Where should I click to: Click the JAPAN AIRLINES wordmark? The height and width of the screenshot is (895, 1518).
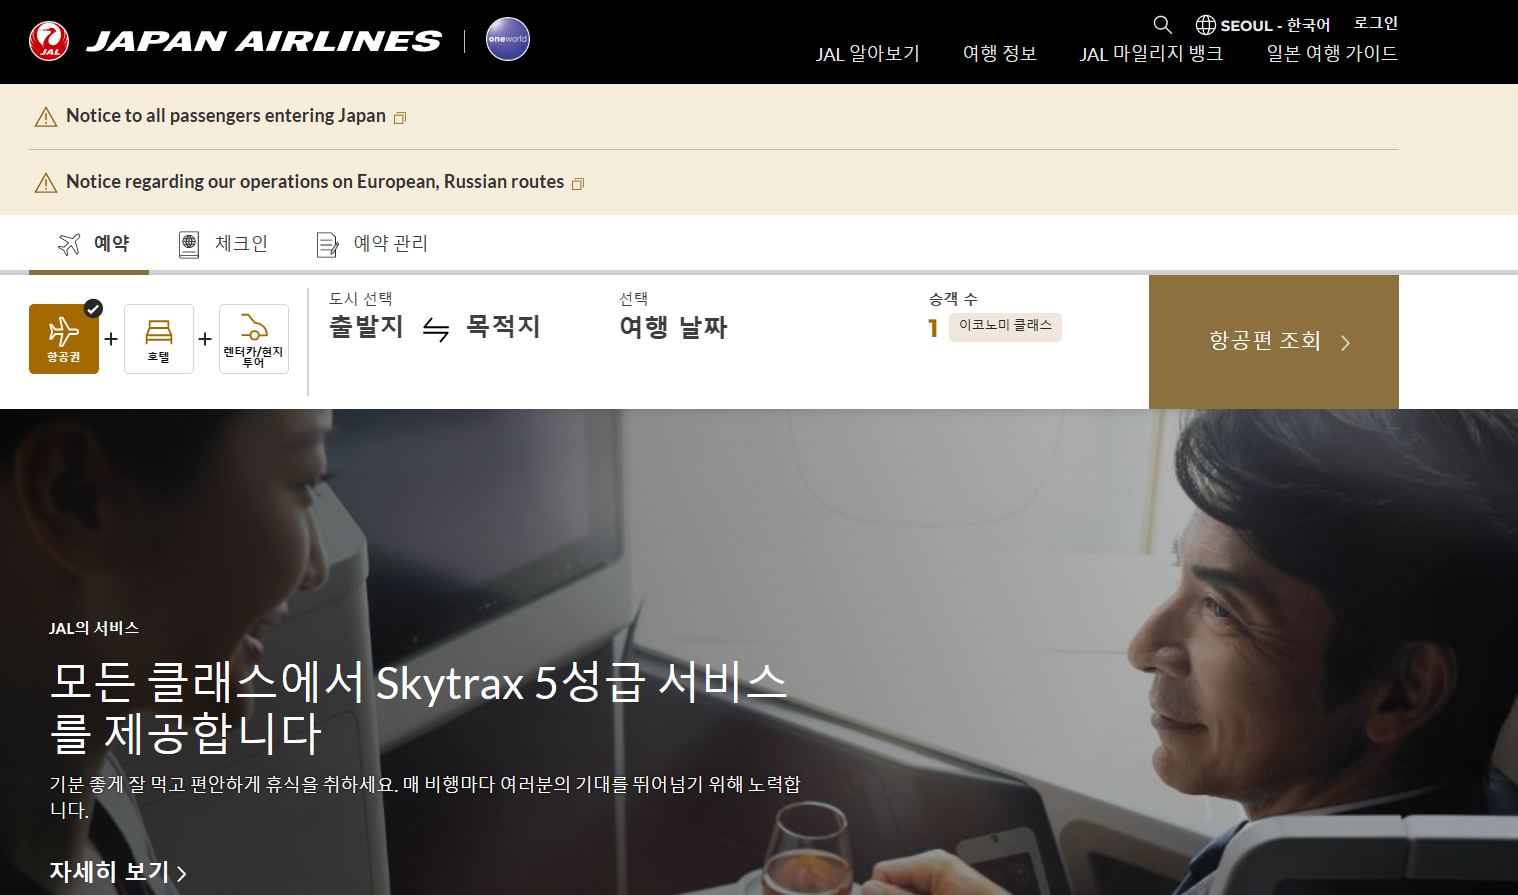tap(264, 41)
